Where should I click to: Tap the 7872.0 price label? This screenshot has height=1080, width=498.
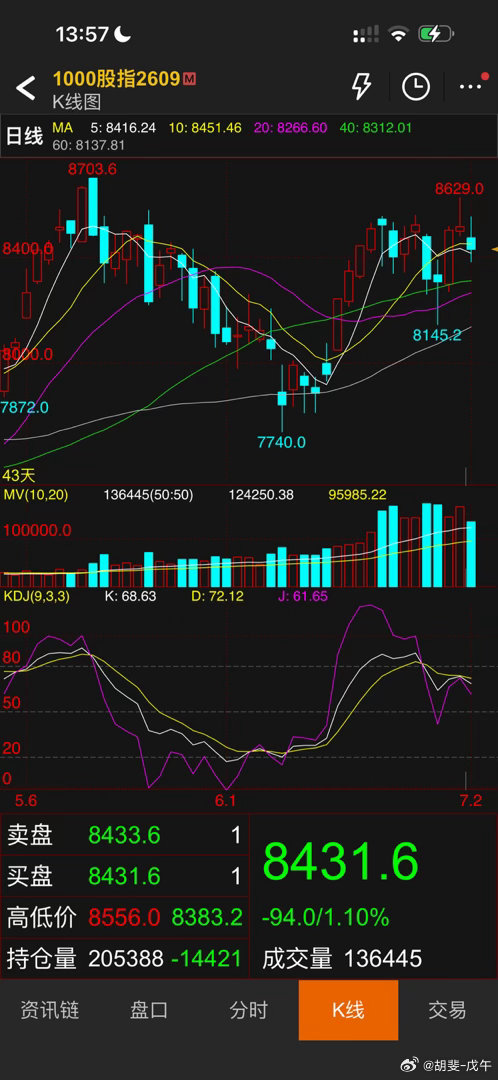coord(25,407)
